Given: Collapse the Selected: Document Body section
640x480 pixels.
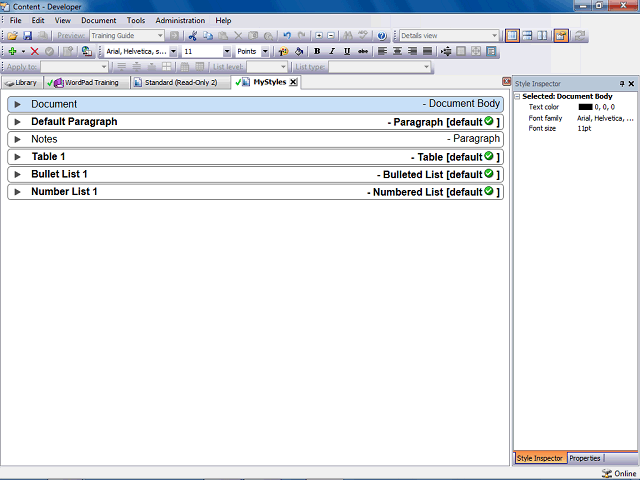Looking at the screenshot, I should (x=518, y=97).
